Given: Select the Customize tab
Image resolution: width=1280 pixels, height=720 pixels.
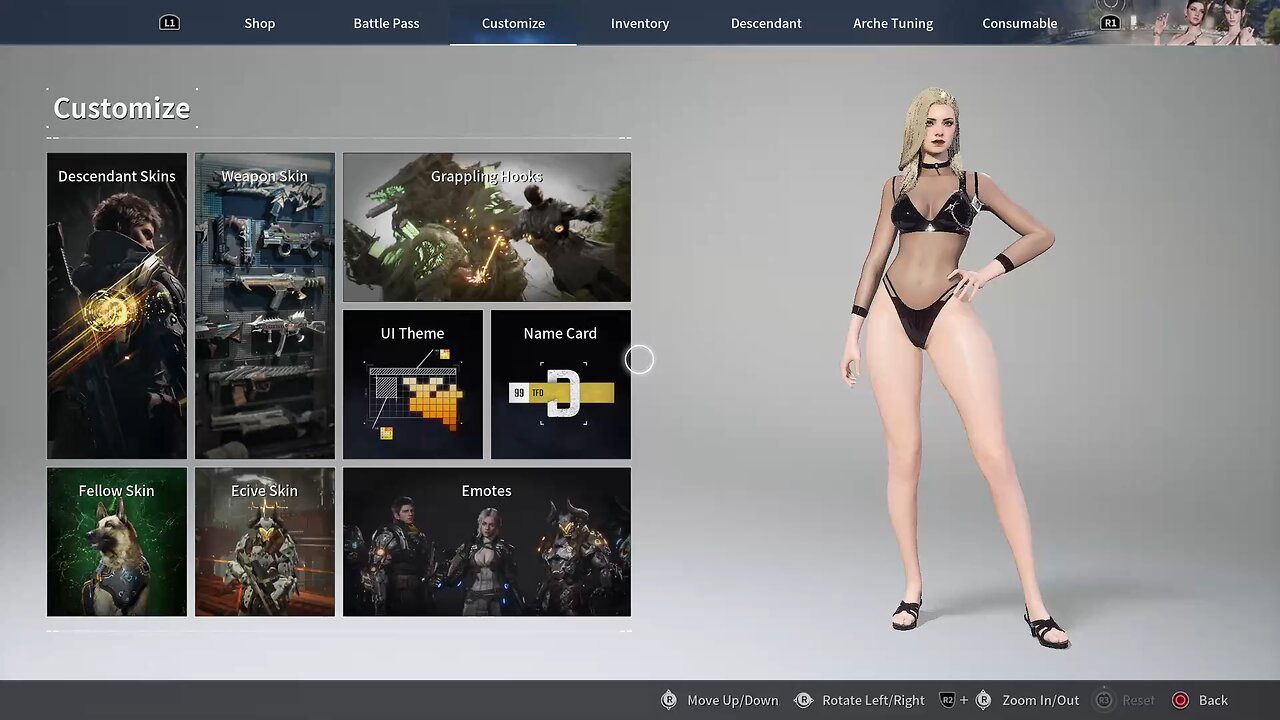Looking at the screenshot, I should click(513, 23).
